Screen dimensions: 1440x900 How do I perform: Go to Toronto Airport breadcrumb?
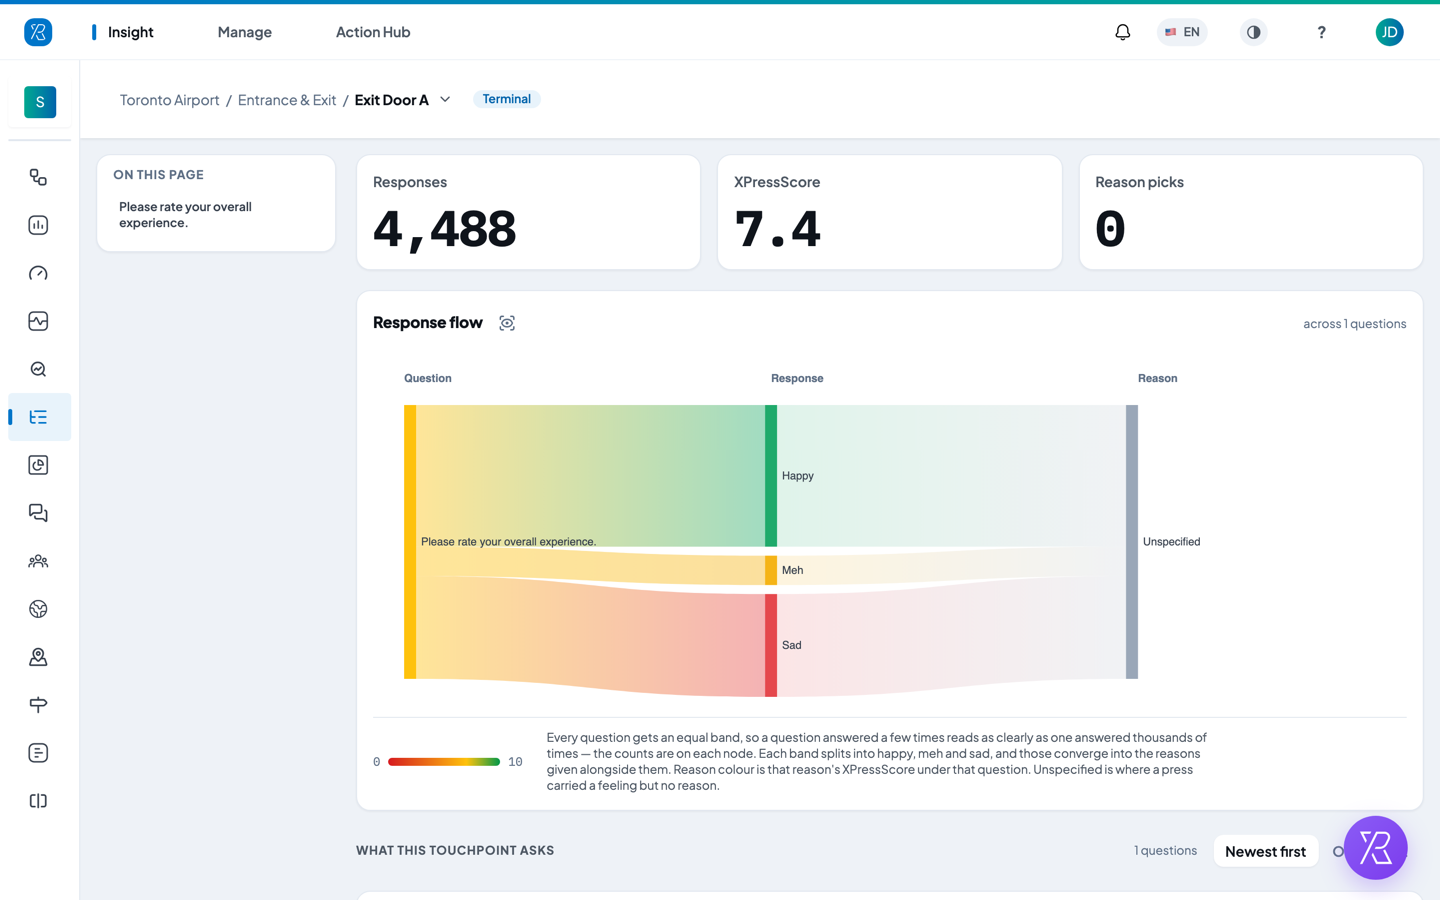[x=169, y=100]
